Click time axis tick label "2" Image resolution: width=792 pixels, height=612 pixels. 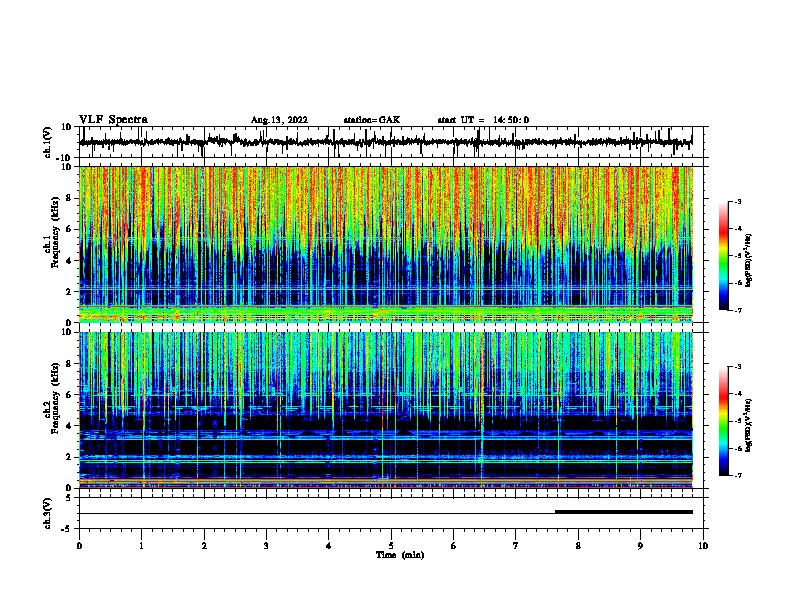204,546
